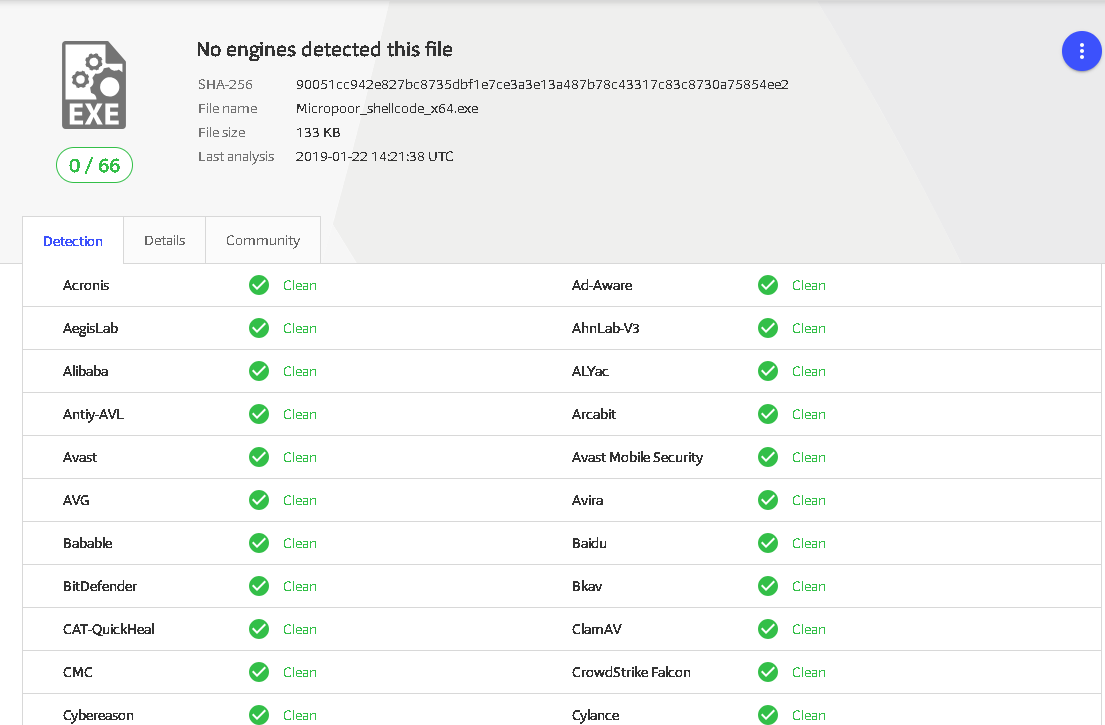Click the EXE file type icon
The width and height of the screenshot is (1105, 725).
pyautogui.click(x=94, y=85)
